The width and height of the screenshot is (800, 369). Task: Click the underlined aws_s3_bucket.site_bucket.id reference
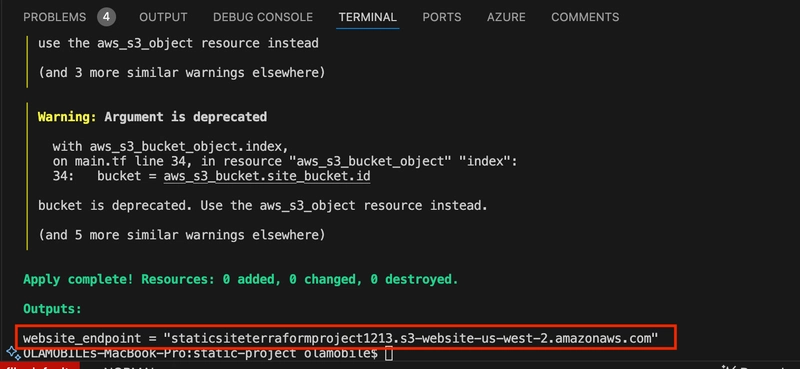[267, 177]
